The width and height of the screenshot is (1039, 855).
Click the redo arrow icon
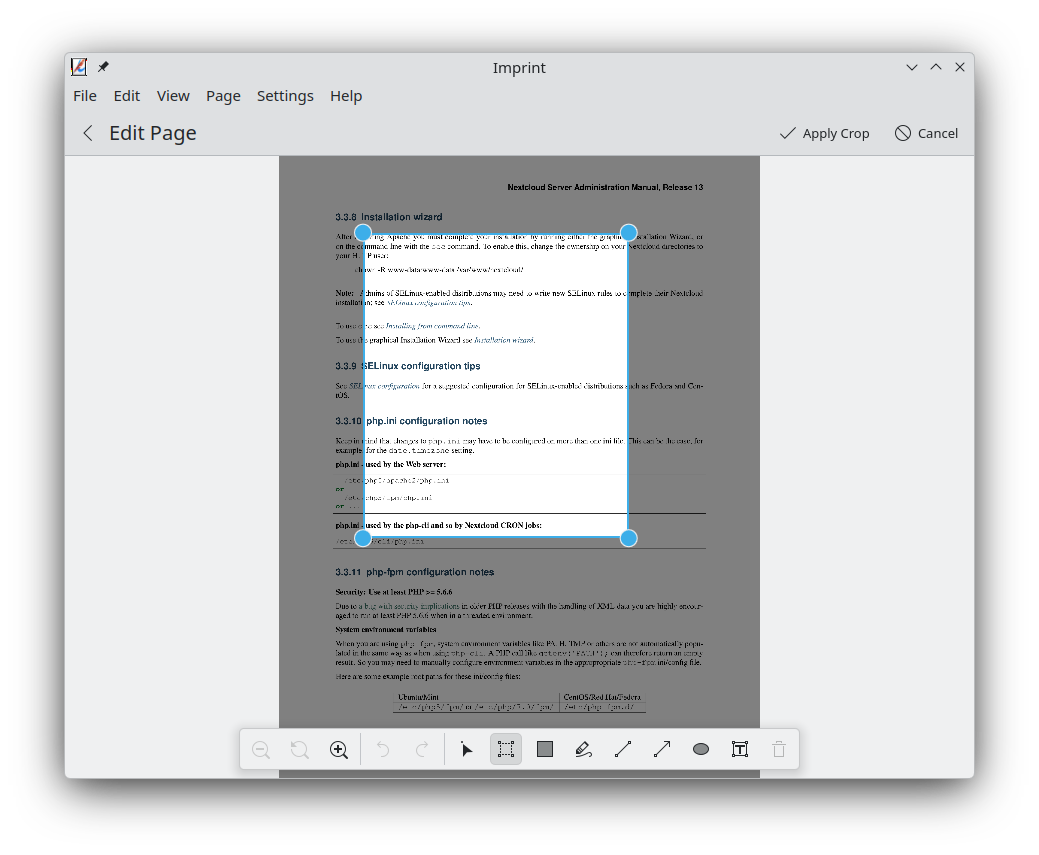(x=422, y=750)
